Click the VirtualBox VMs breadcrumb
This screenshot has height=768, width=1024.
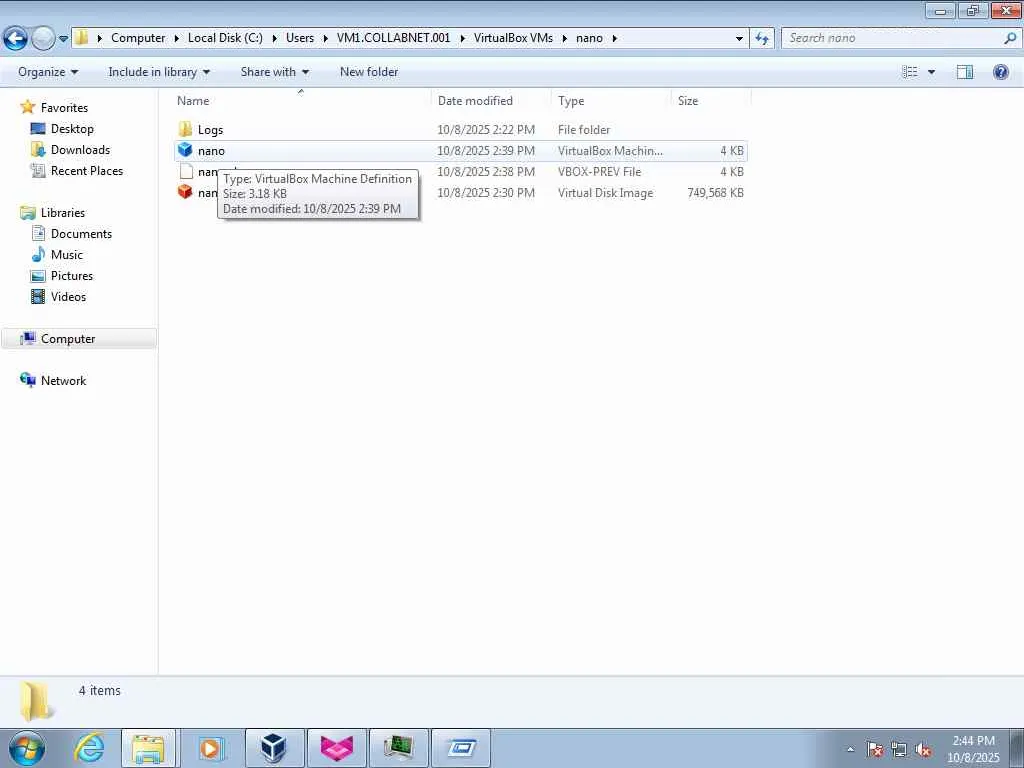(x=513, y=38)
